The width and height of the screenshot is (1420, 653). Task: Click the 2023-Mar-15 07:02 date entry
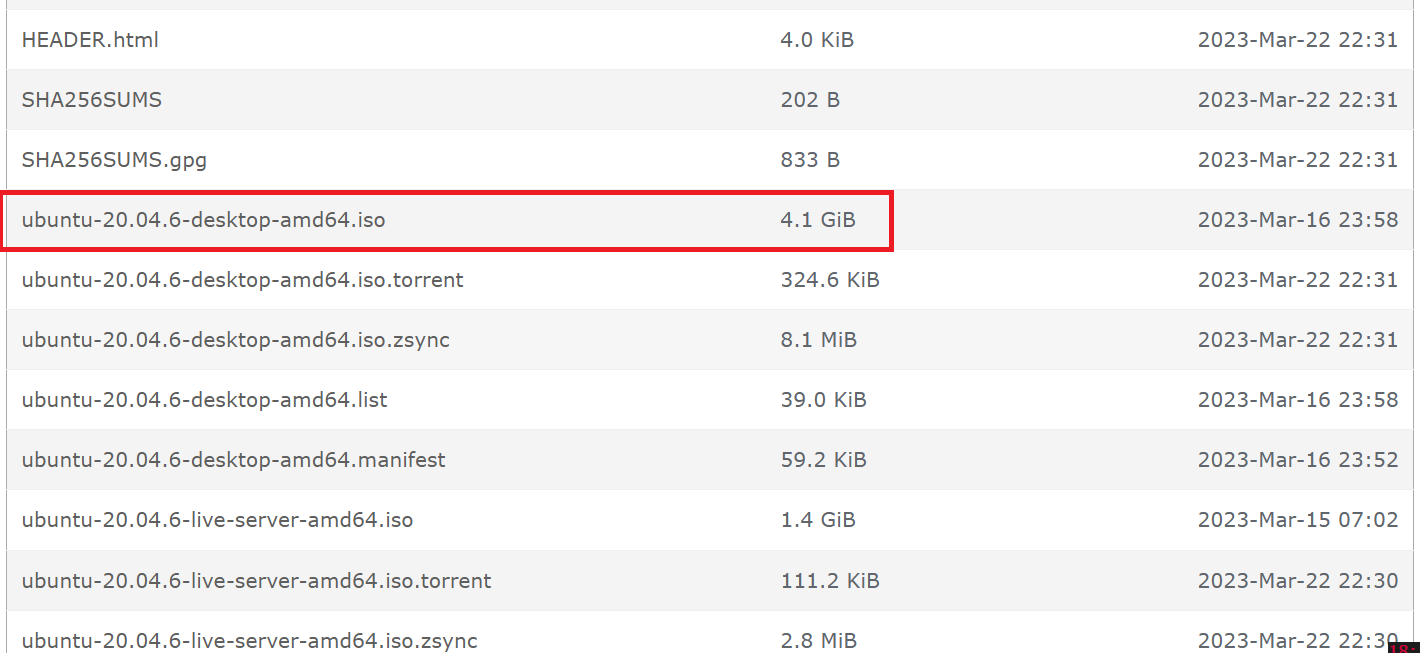point(1298,520)
